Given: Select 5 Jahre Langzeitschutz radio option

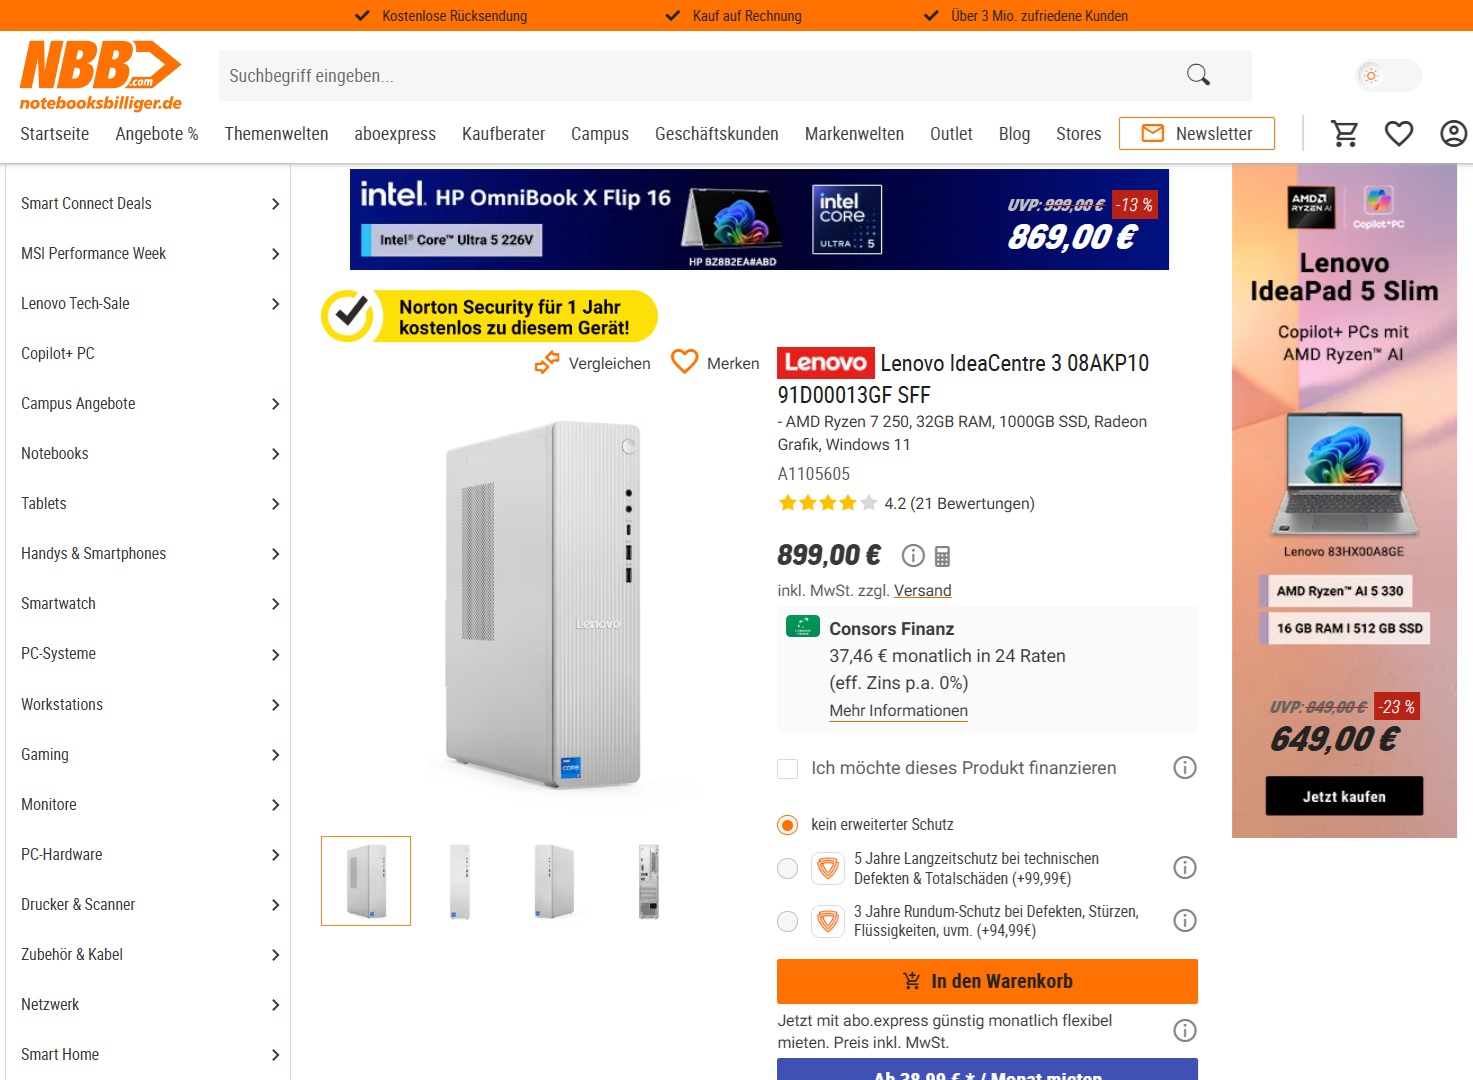Looking at the screenshot, I should click(788, 868).
